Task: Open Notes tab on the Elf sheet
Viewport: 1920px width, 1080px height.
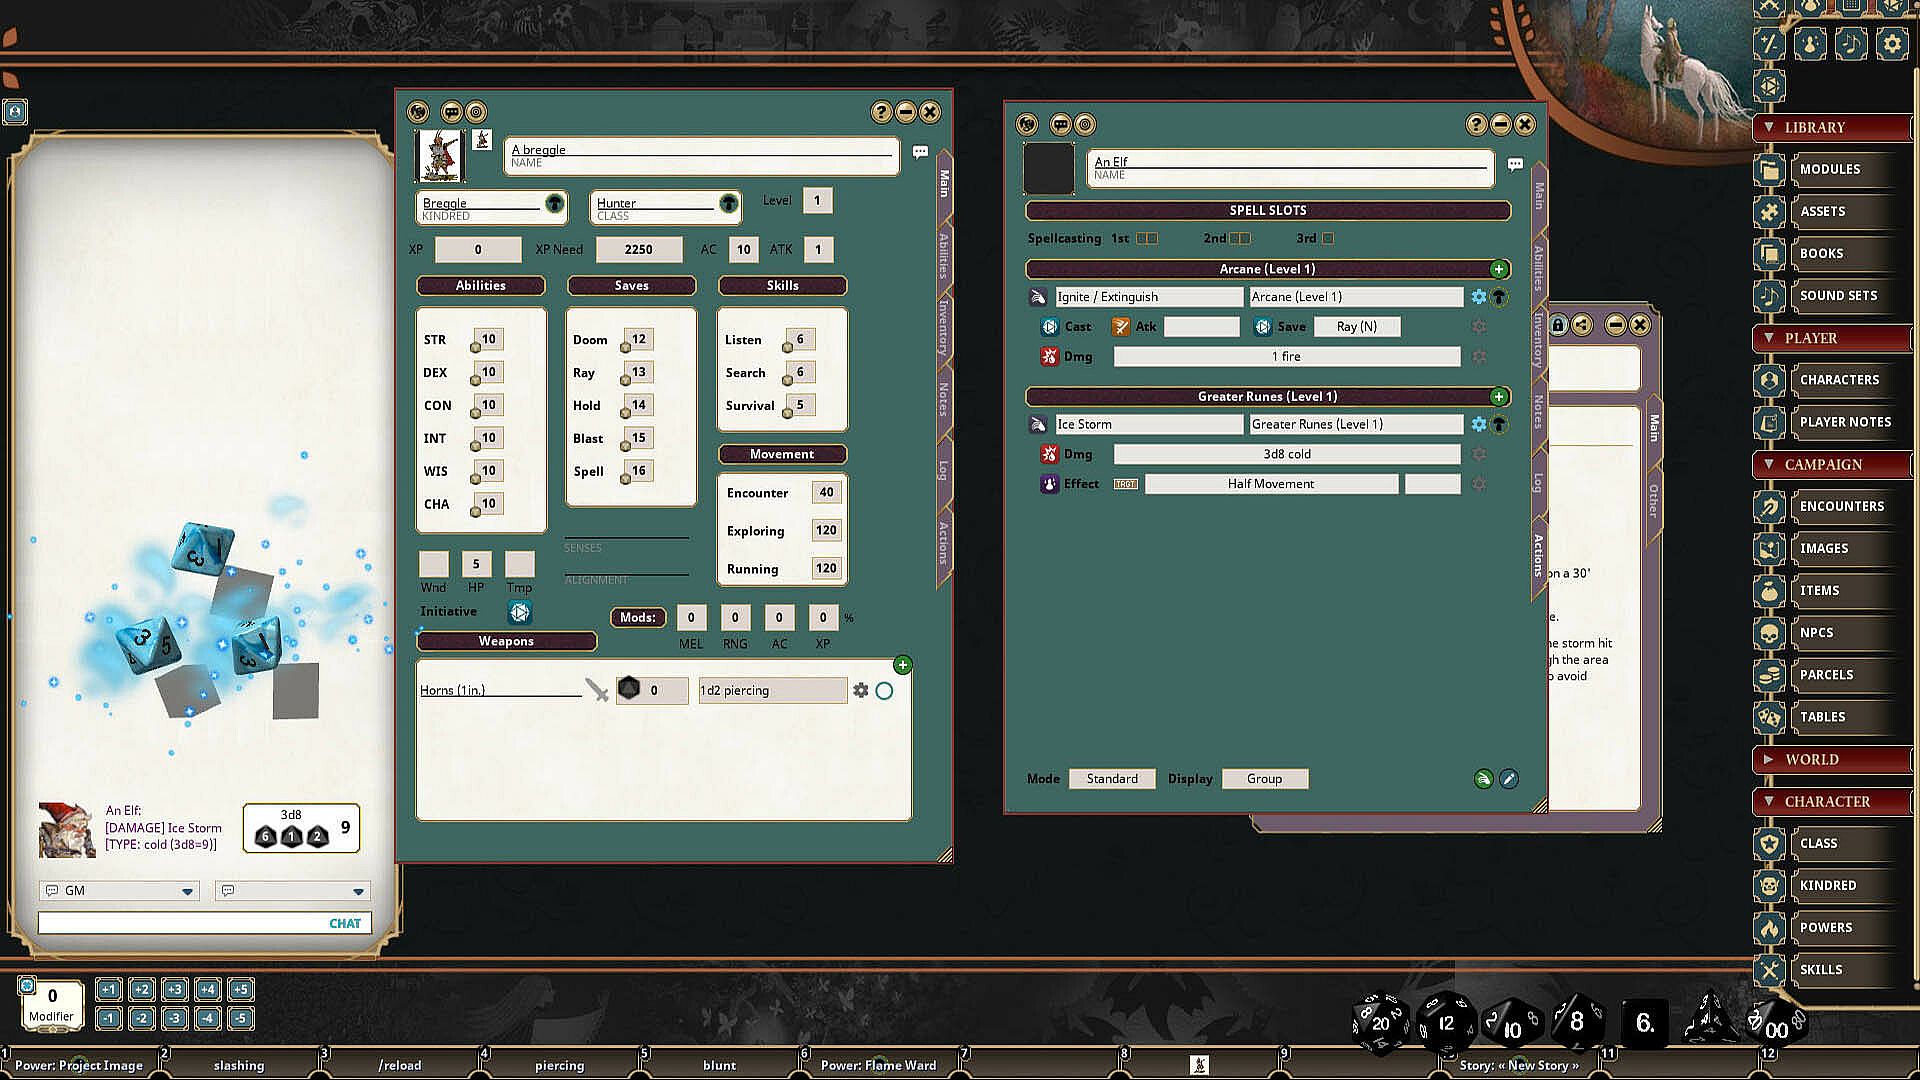Action: point(1538,412)
